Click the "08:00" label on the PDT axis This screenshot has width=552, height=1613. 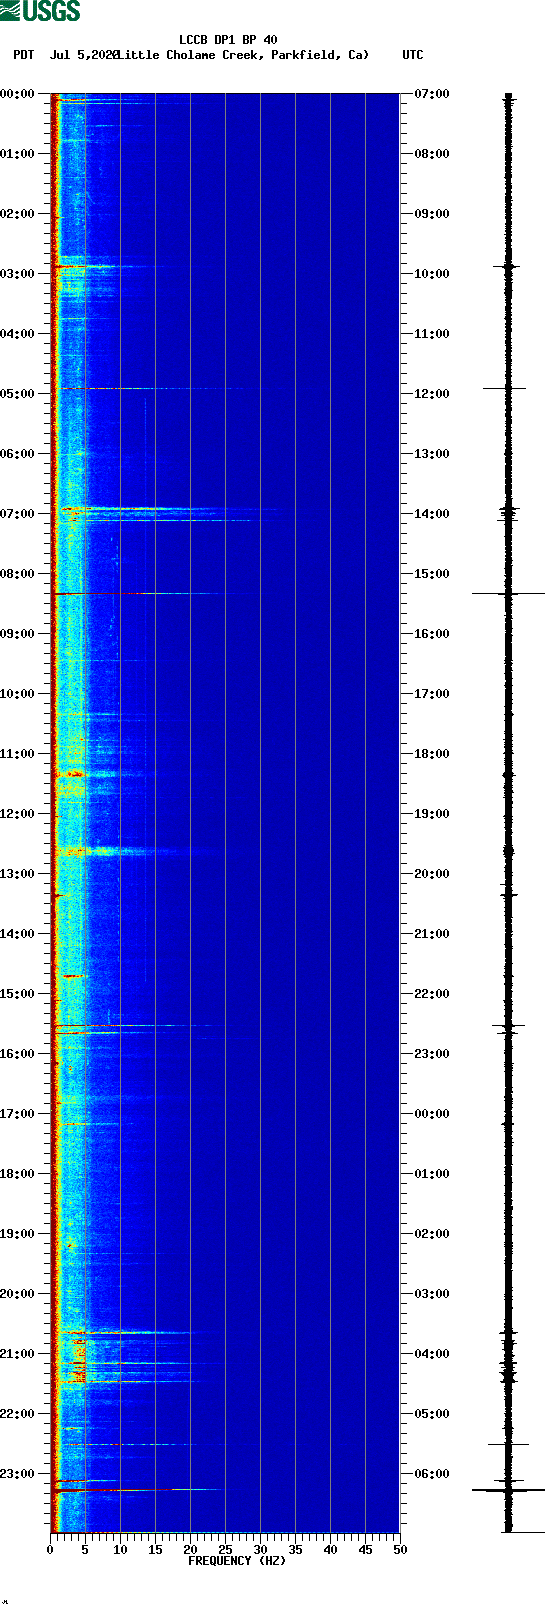[17, 574]
